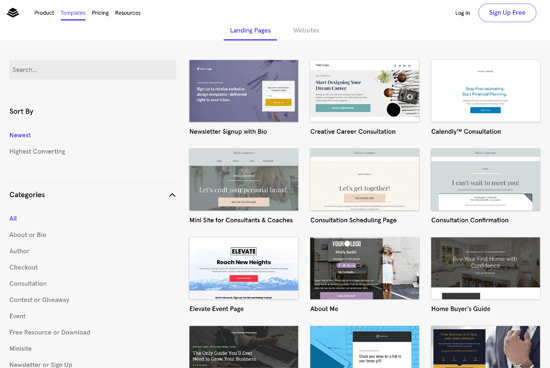
Task: Click the Calendly Consultation title text
Action: pos(466,132)
